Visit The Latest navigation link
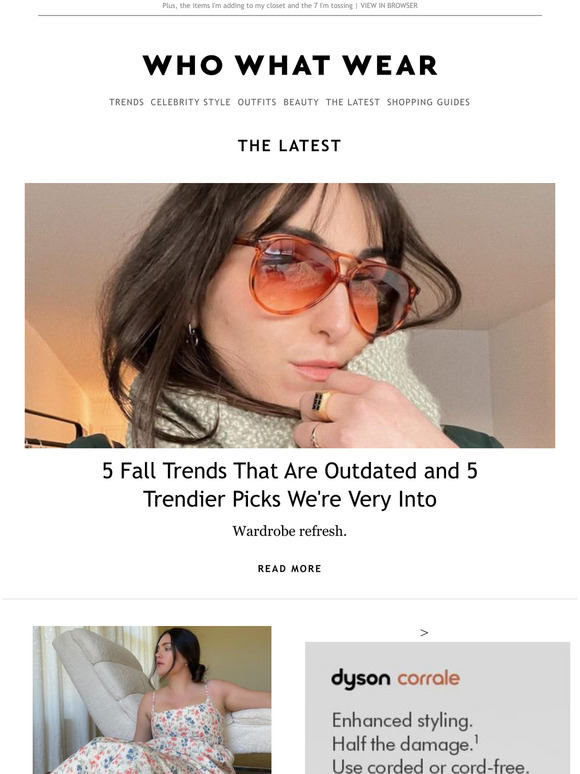 pos(353,102)
